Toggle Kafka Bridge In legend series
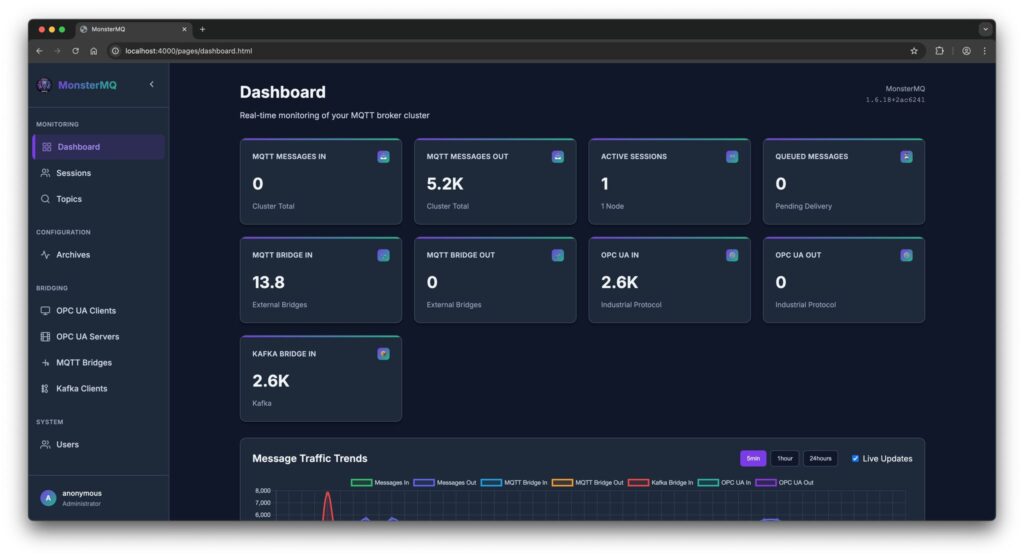Screen dimensions: 1024x558 pos(639,483)
